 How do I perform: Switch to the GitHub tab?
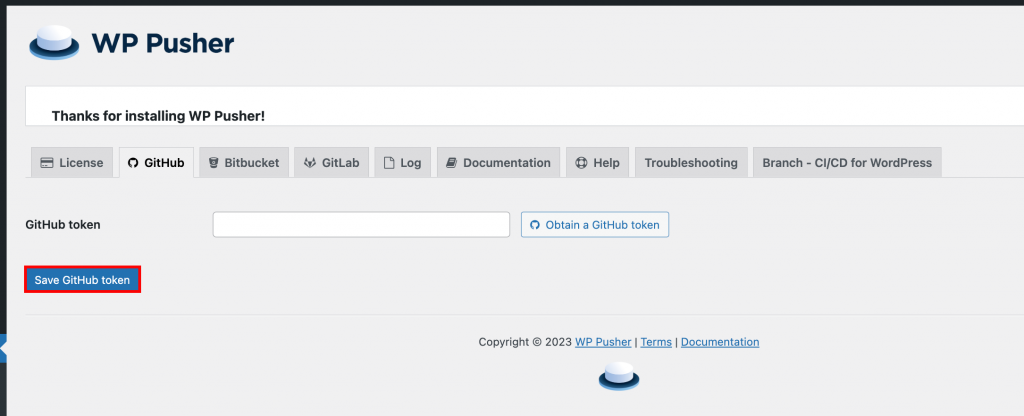[156, 163]
